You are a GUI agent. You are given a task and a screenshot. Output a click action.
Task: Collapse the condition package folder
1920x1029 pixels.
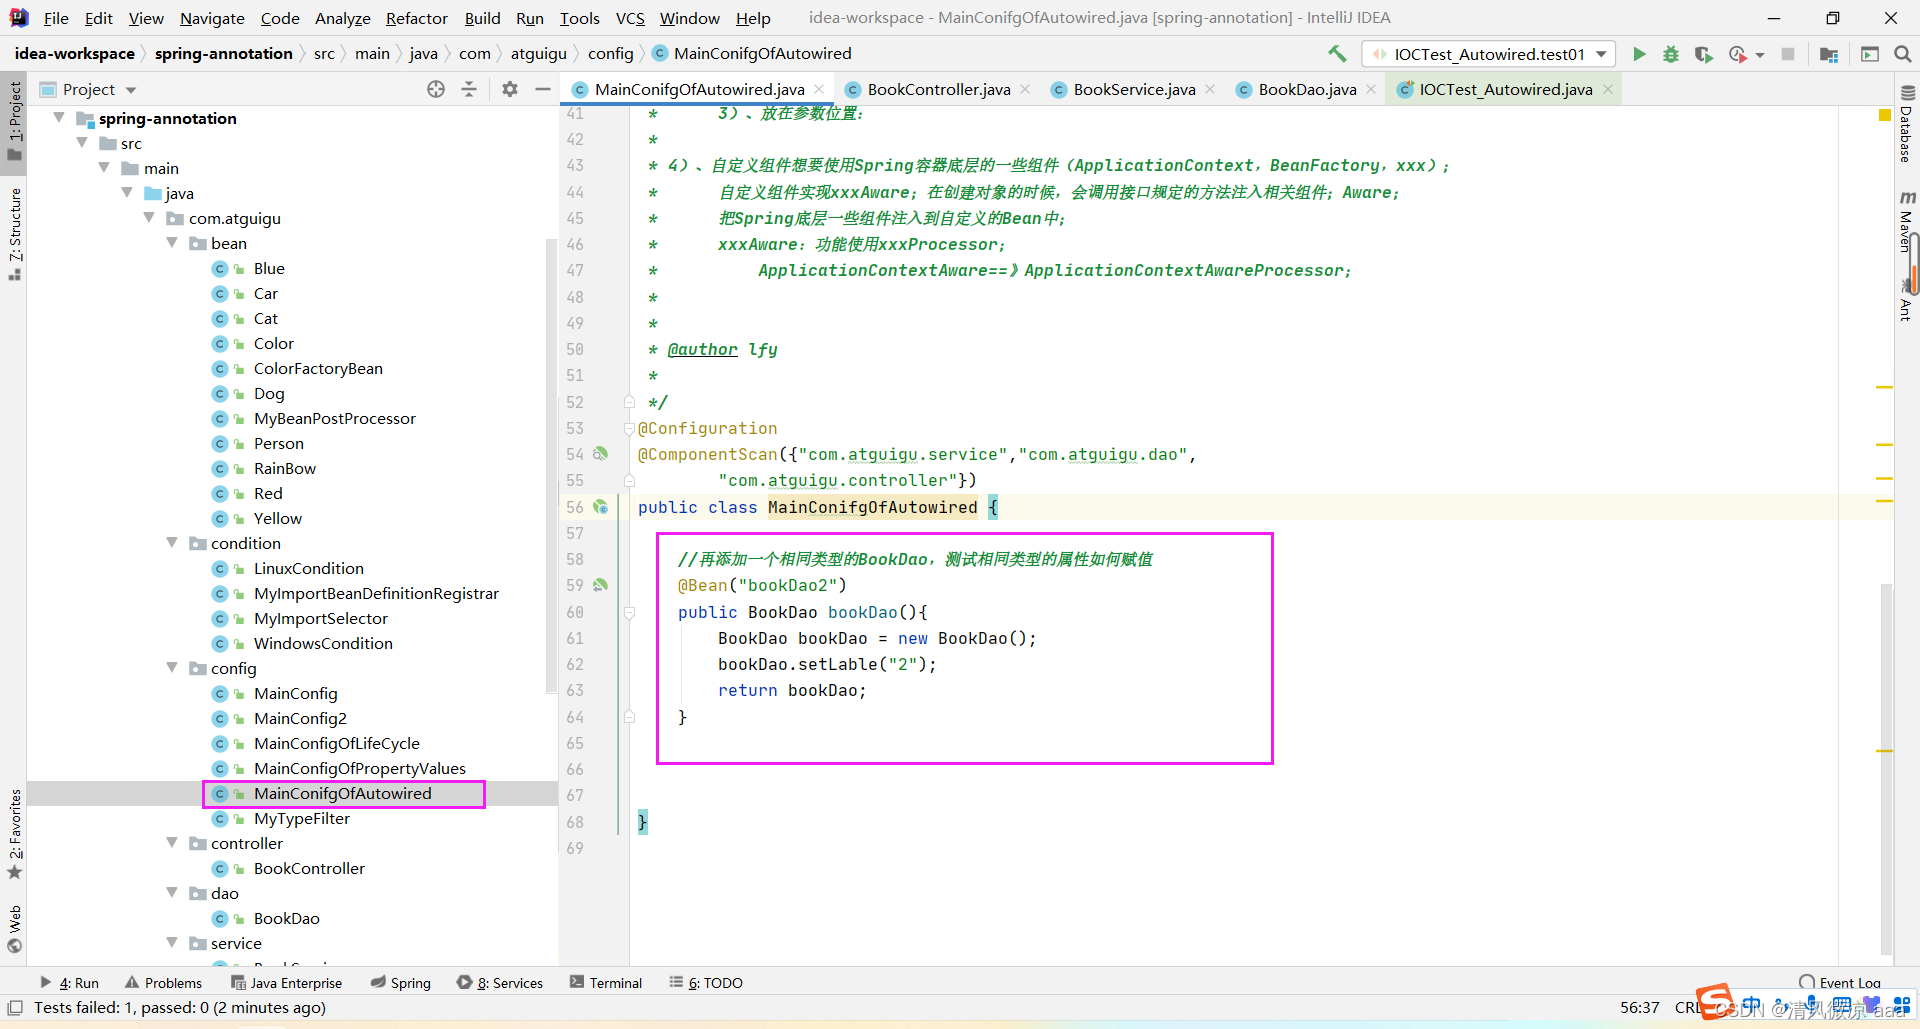tap(172, 543)
